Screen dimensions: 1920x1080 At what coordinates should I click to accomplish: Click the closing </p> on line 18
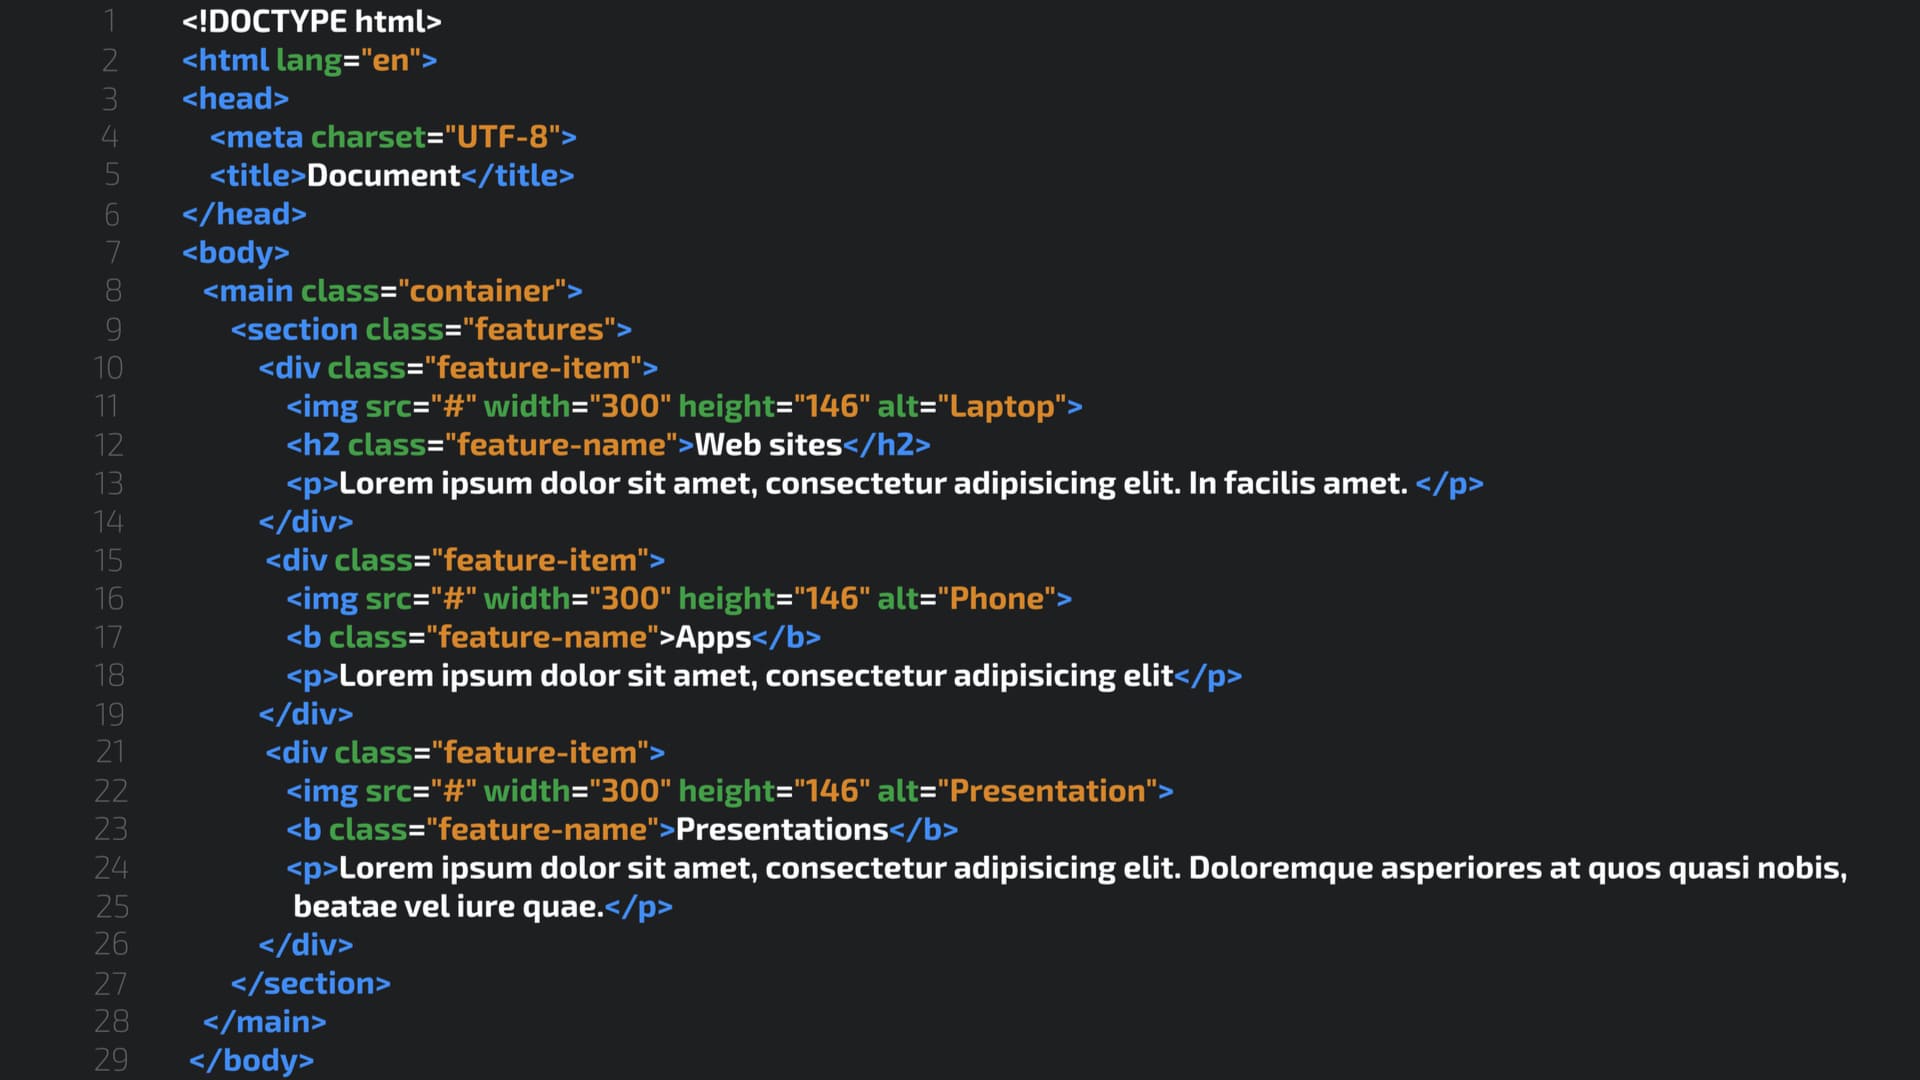1208,677
